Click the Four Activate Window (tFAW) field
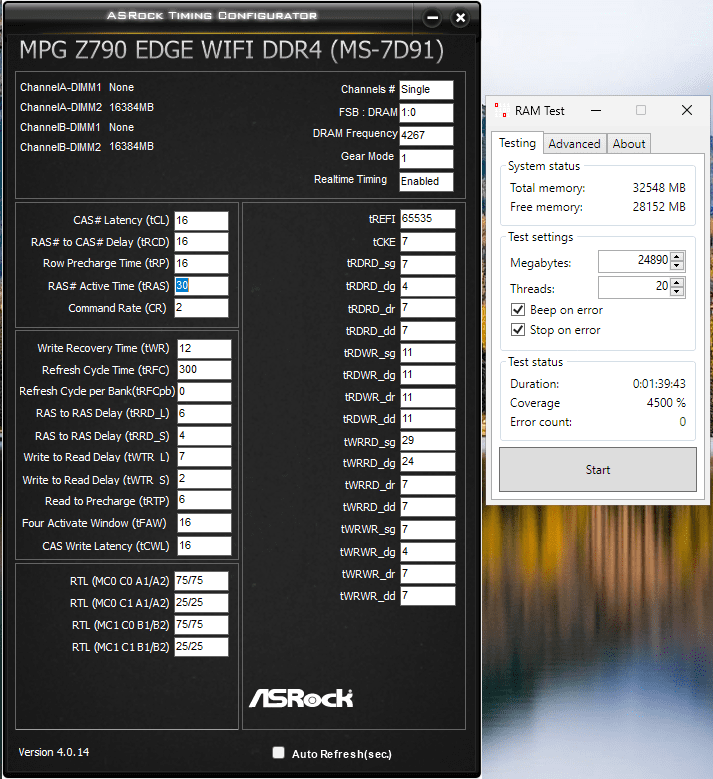The image size is (713, 779). pyautogui.click(x=204, y=523)
